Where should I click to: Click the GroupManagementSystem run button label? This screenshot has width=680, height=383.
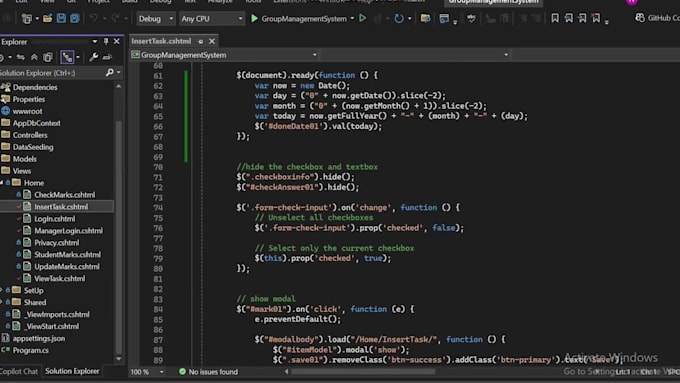pyautogui.click(x=304, y=19)
